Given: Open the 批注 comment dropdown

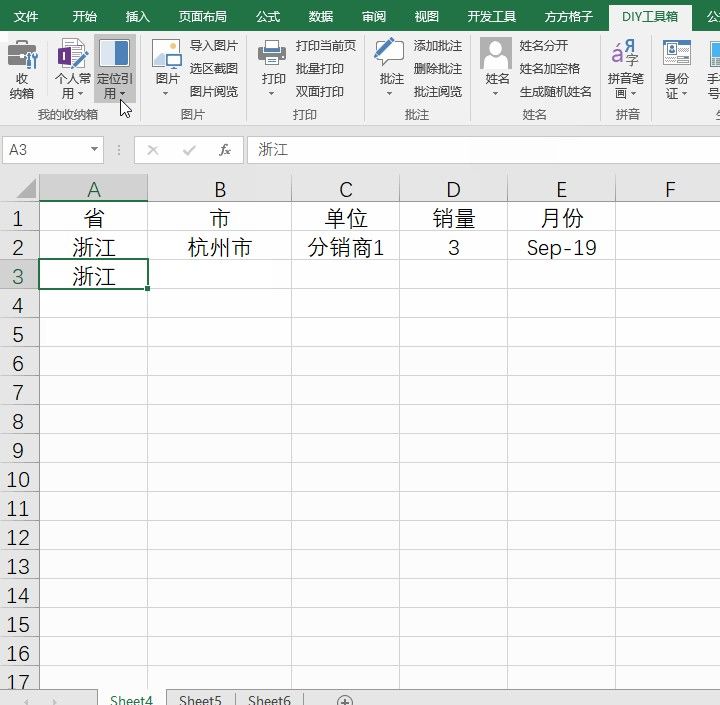Looking at the screenshot, I should coord(390,69).
